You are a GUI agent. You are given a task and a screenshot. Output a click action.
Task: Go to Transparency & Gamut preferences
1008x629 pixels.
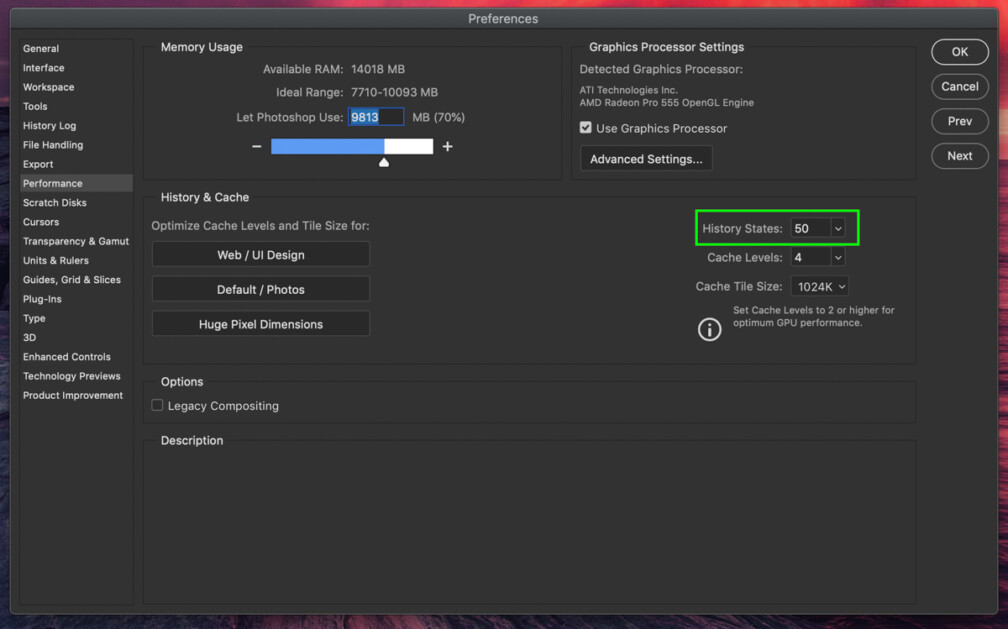[76, 241]
